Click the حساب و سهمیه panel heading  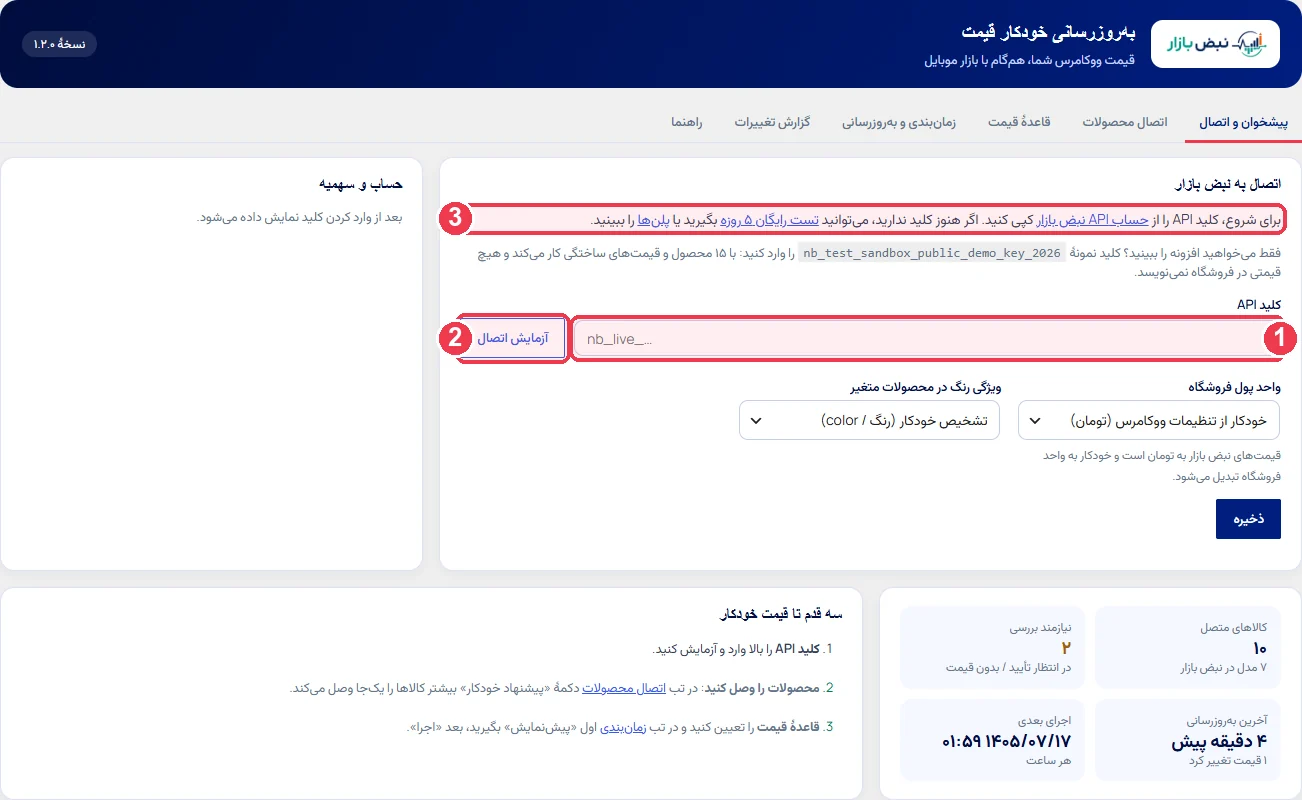(x=360, y=185)
